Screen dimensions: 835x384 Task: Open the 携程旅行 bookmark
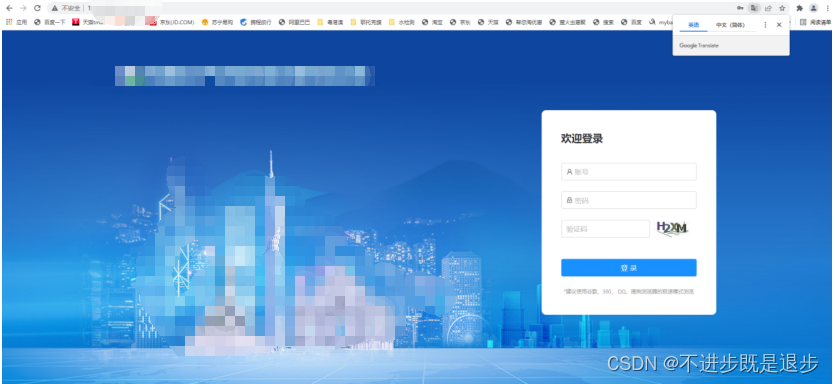pyautogui.click(x=256, y=22)
